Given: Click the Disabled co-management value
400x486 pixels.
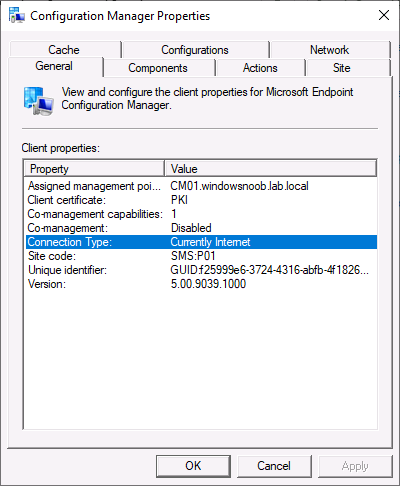Looking at the screenshot, I should pos(191,228).
